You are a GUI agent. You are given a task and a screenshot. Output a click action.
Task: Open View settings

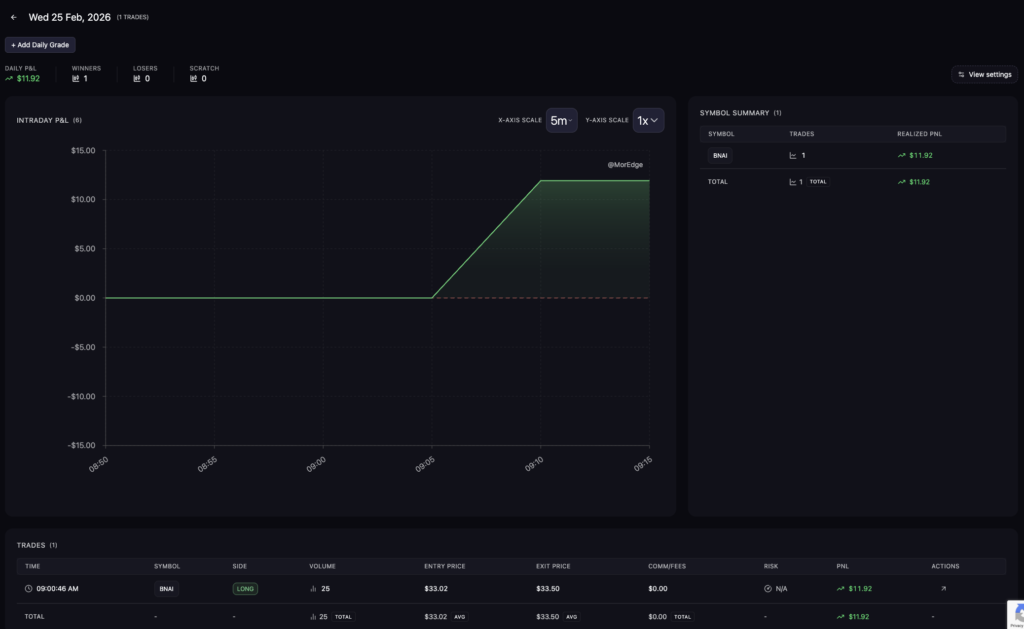(x=984, y=74)
